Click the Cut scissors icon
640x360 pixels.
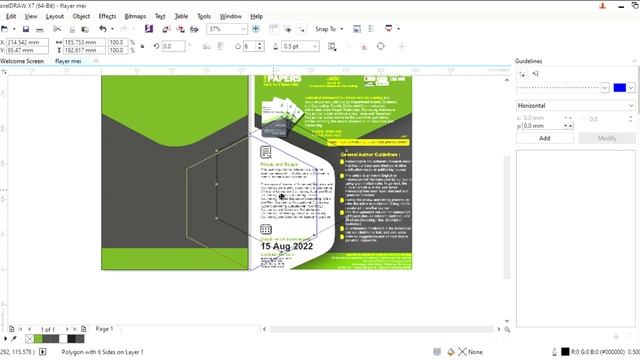click(x=57, y=29)
